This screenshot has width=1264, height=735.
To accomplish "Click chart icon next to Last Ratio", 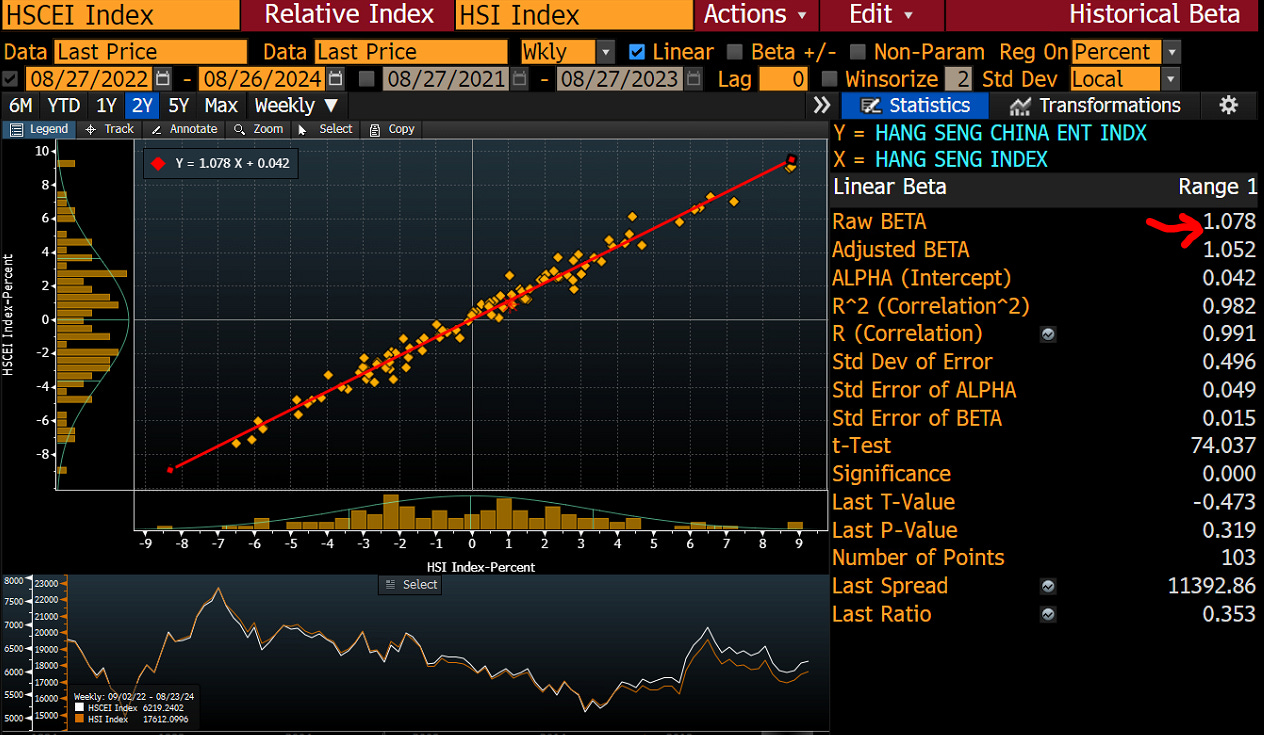I will (x=1048, y=614).
